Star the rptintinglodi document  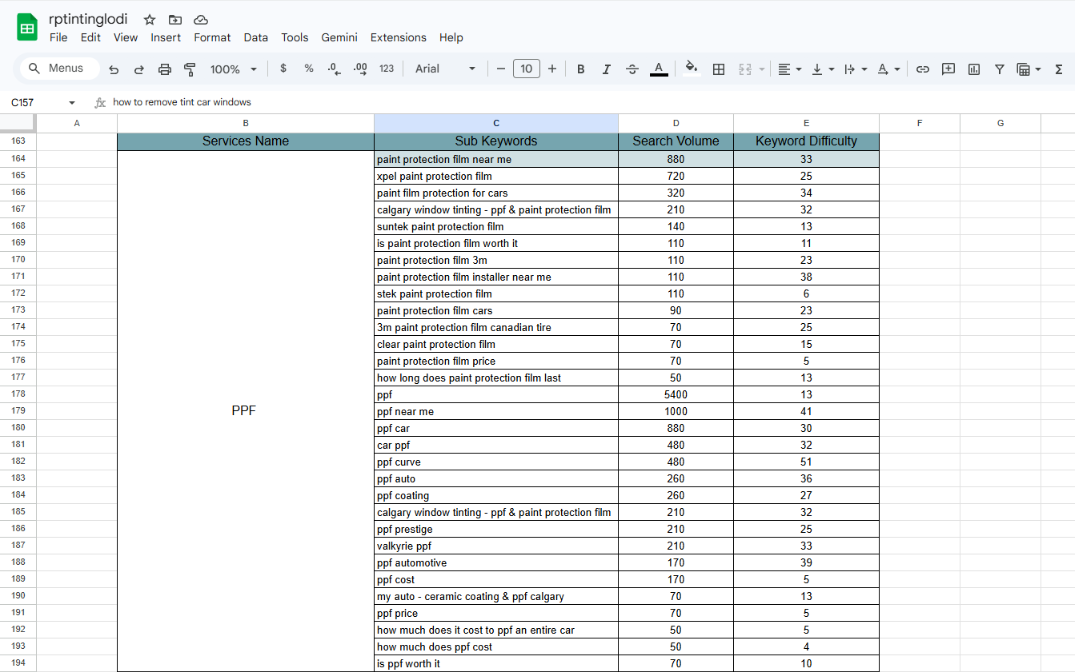(149, 20)
